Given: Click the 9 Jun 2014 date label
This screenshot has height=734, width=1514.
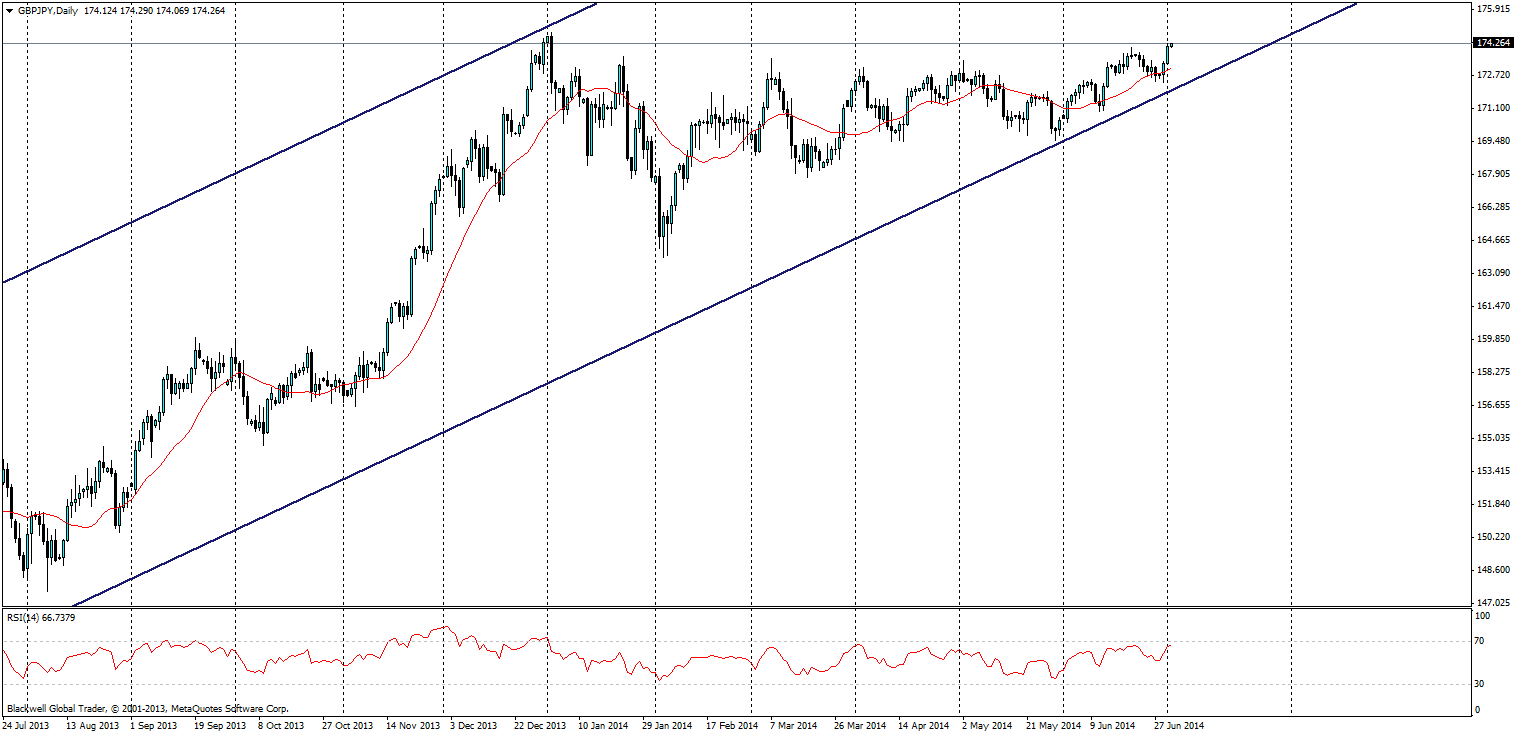Looking at the screenshot, I should pyautogui.click(x=1114, y=727).
